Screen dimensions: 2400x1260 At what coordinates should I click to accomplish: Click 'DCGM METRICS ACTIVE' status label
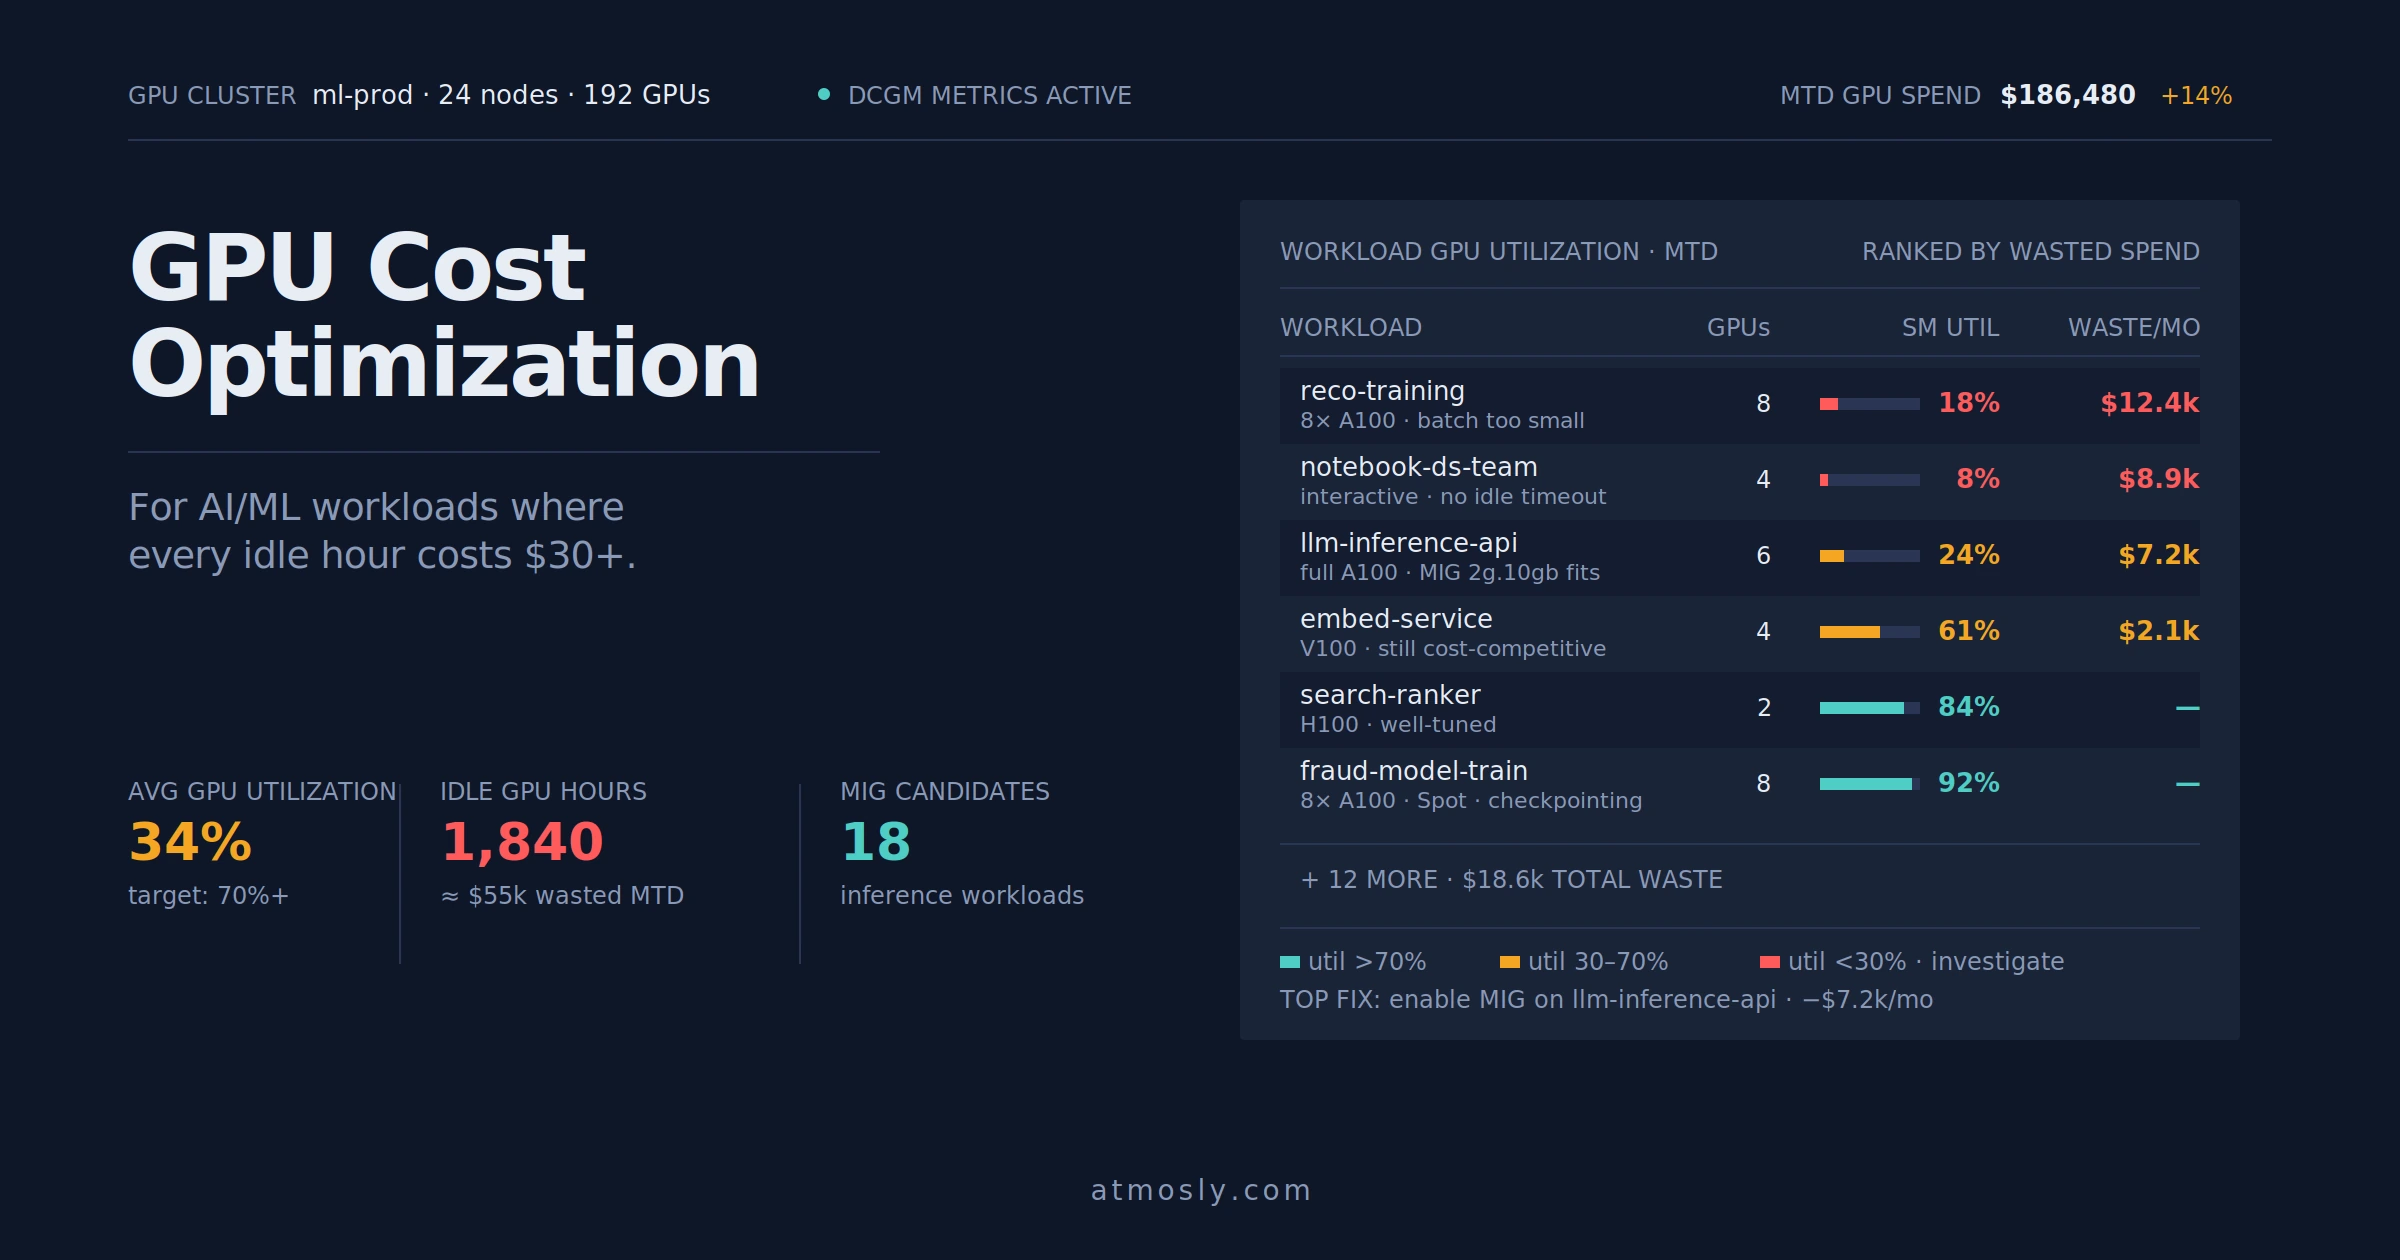click(990, 96)
